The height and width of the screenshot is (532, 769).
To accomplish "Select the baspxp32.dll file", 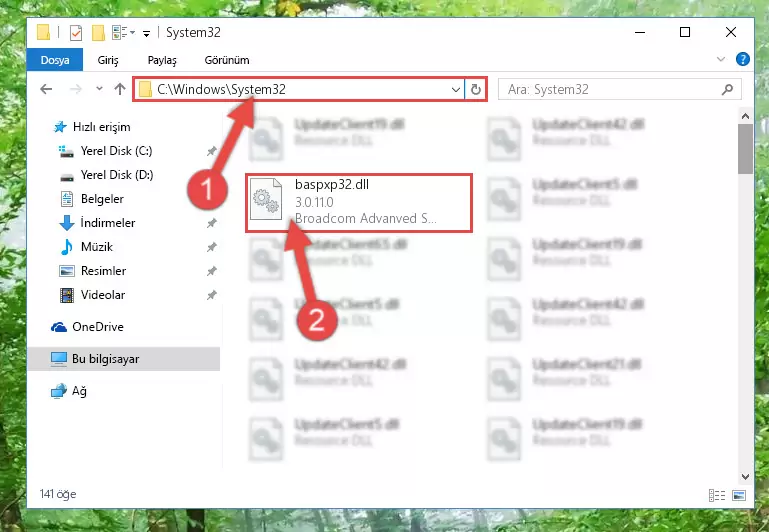I will (x=359, y=202).
